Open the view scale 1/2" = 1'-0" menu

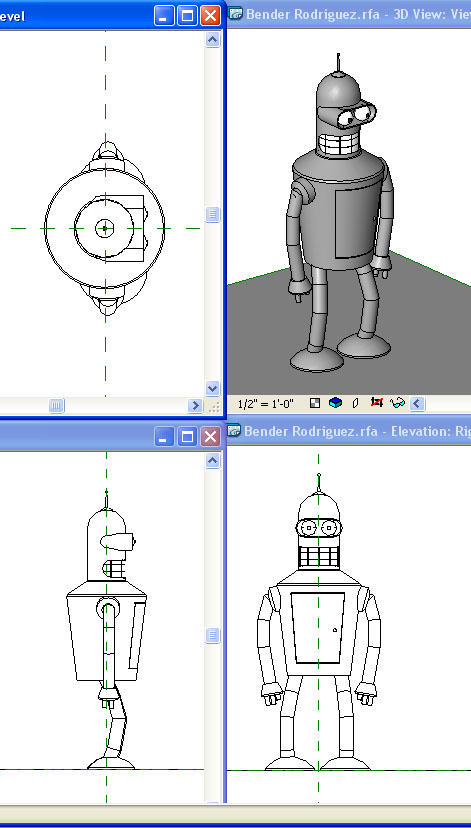(266, 404)
